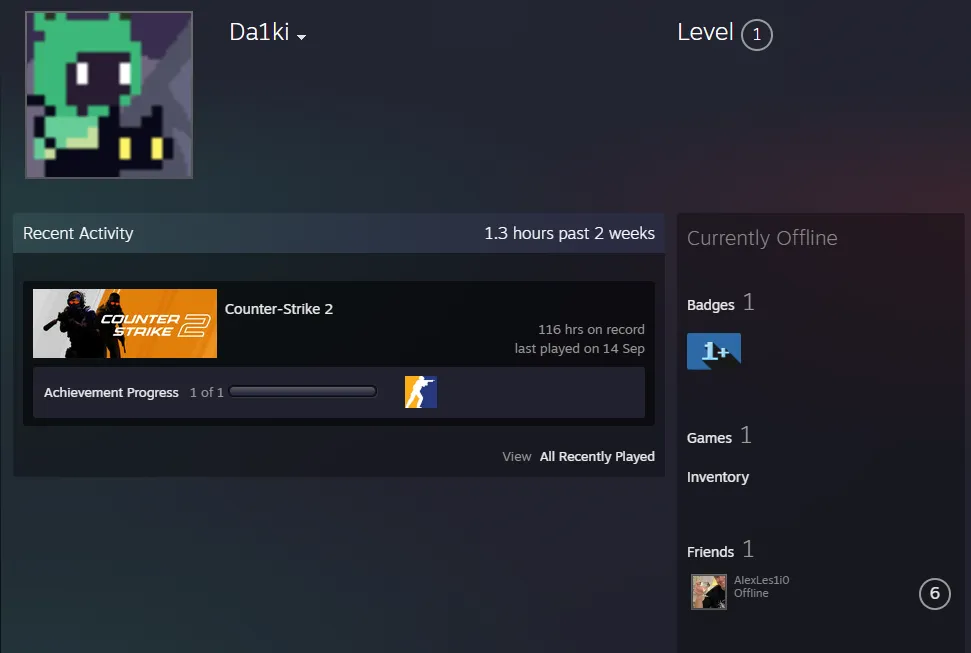
Task: Open the Counter-Strike 2 banner image
Action: click(x=125, y=323)
